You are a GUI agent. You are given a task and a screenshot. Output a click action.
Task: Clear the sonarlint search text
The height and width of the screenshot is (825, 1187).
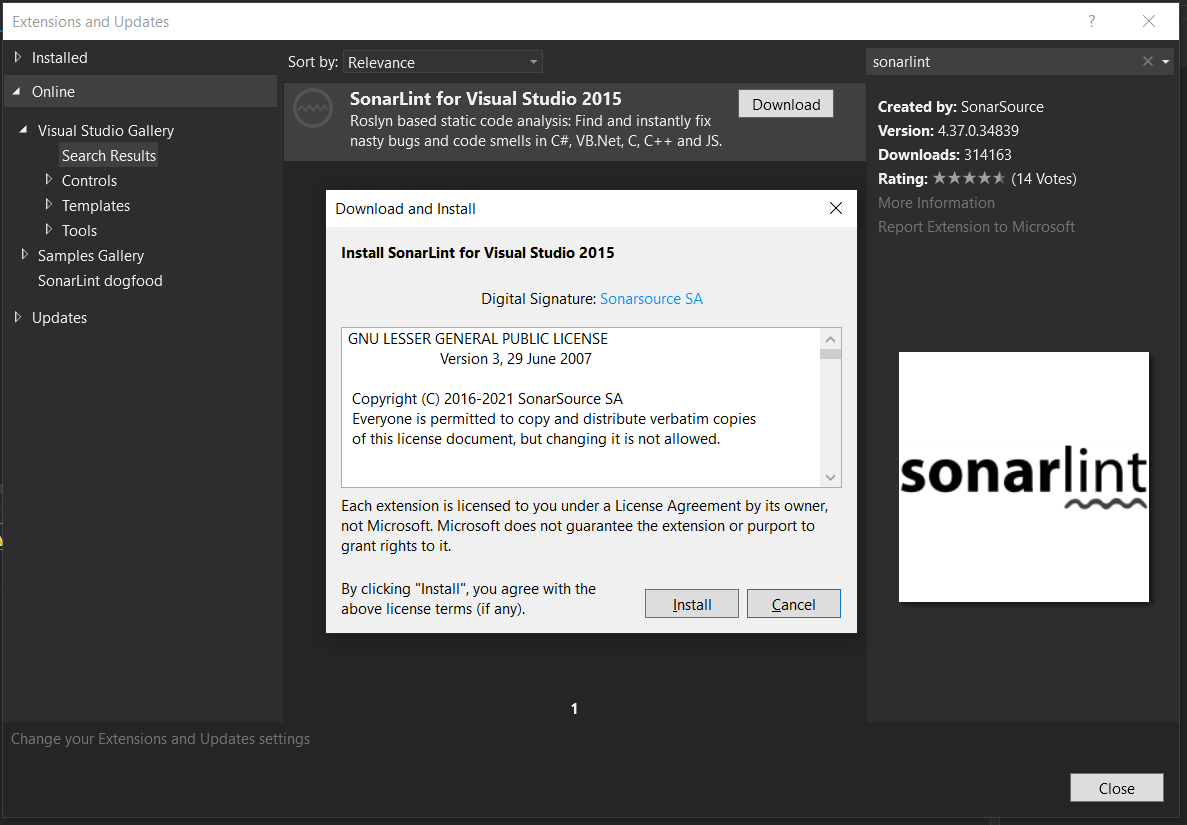[x=1148, y=61]
